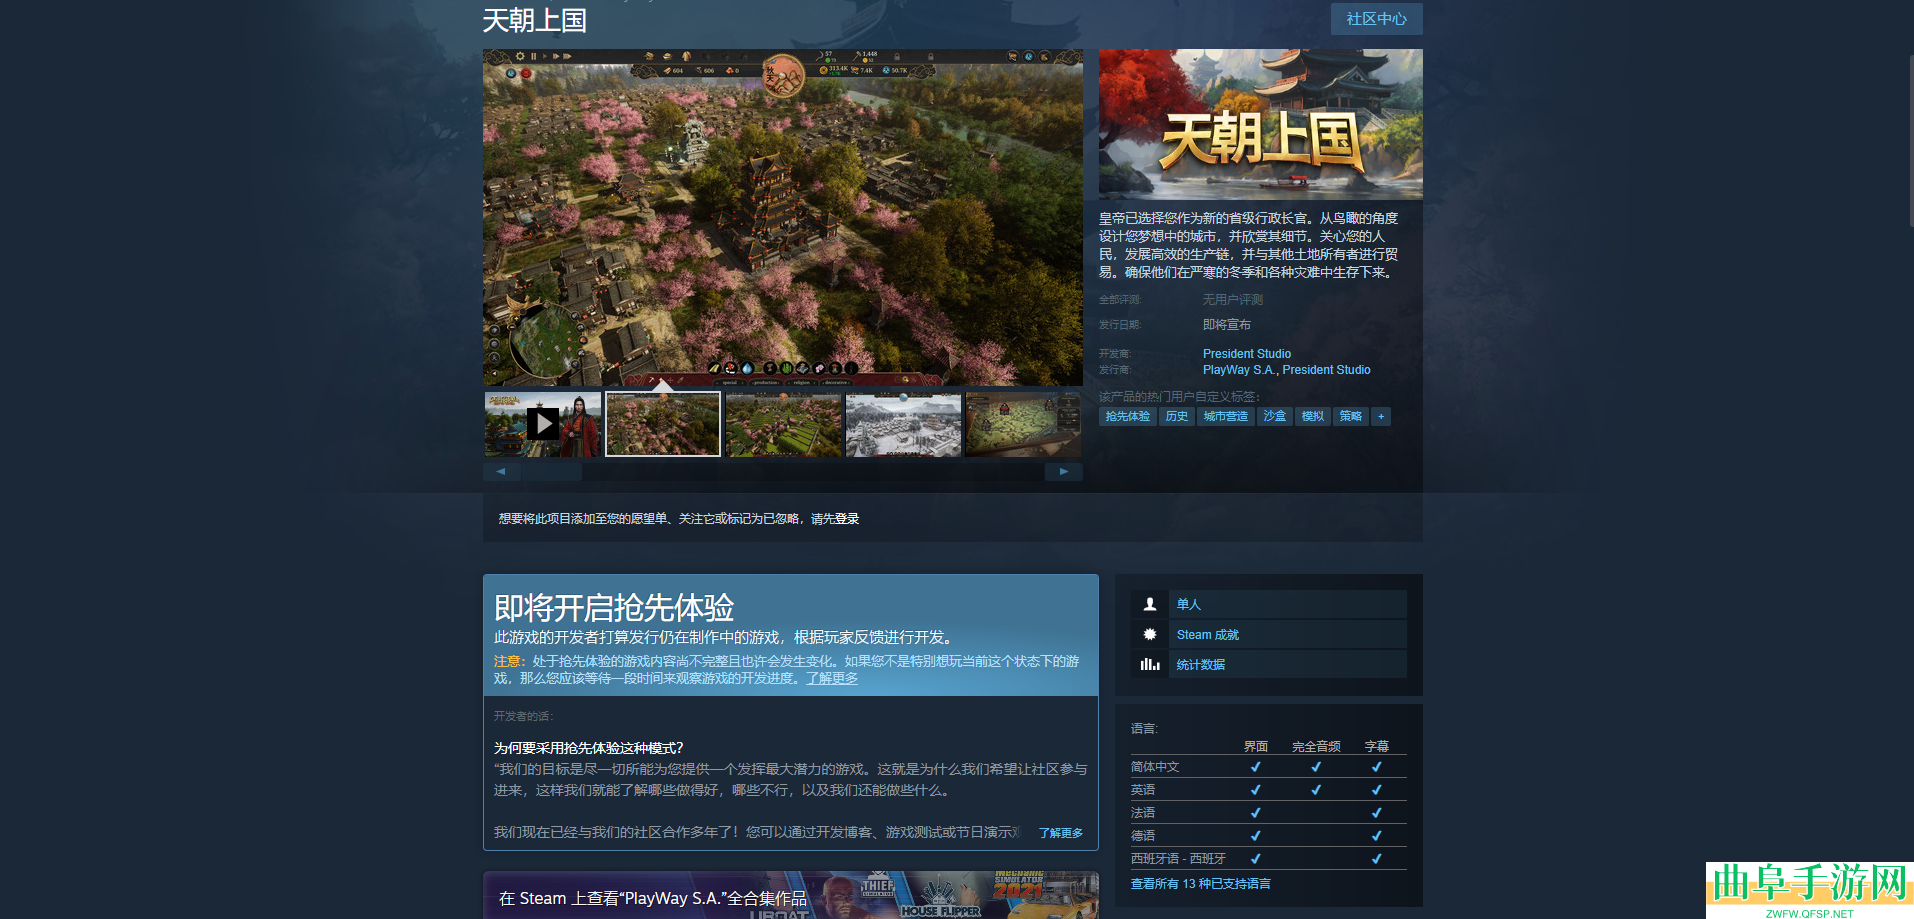Expand developer notes with 了解更多
The image size is (1914, 919).
click(1060, 833)
